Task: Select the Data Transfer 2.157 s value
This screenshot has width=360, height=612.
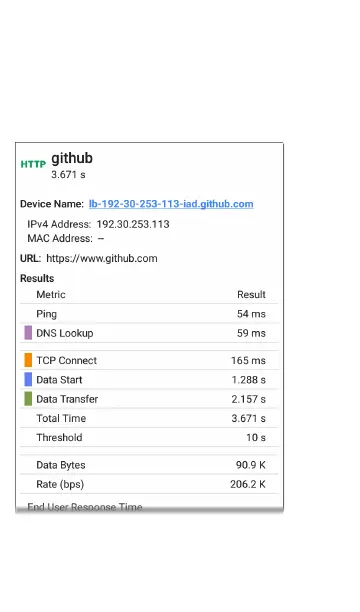Action: click(249, 399)
